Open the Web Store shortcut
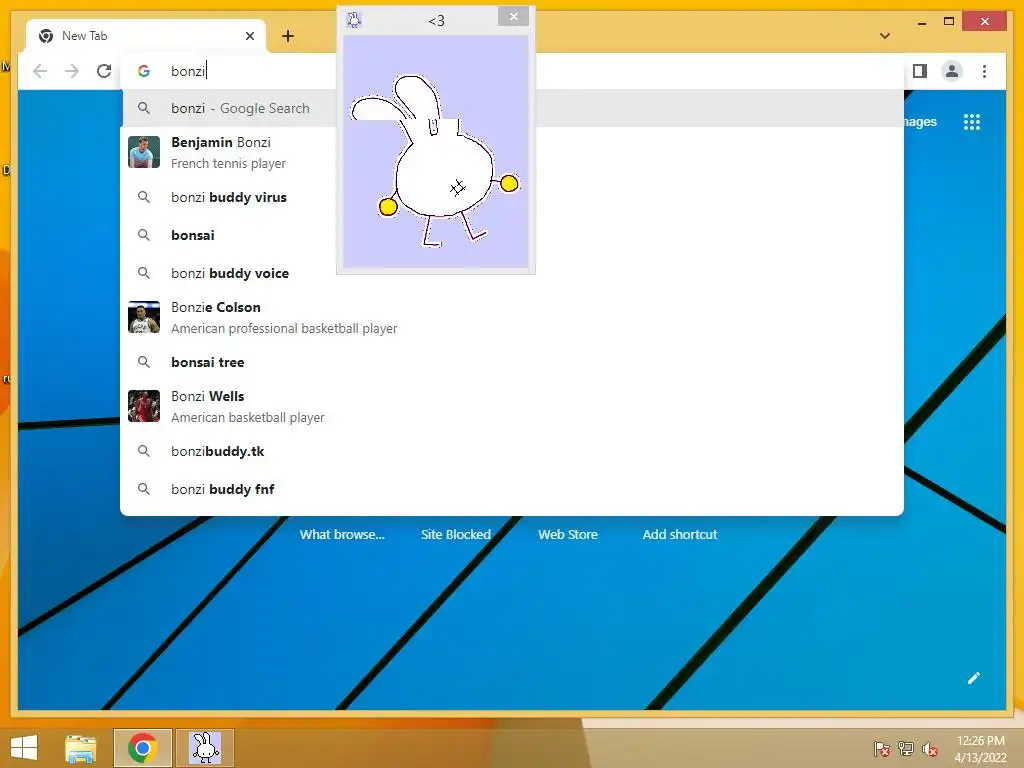 (x=568, y=534)
